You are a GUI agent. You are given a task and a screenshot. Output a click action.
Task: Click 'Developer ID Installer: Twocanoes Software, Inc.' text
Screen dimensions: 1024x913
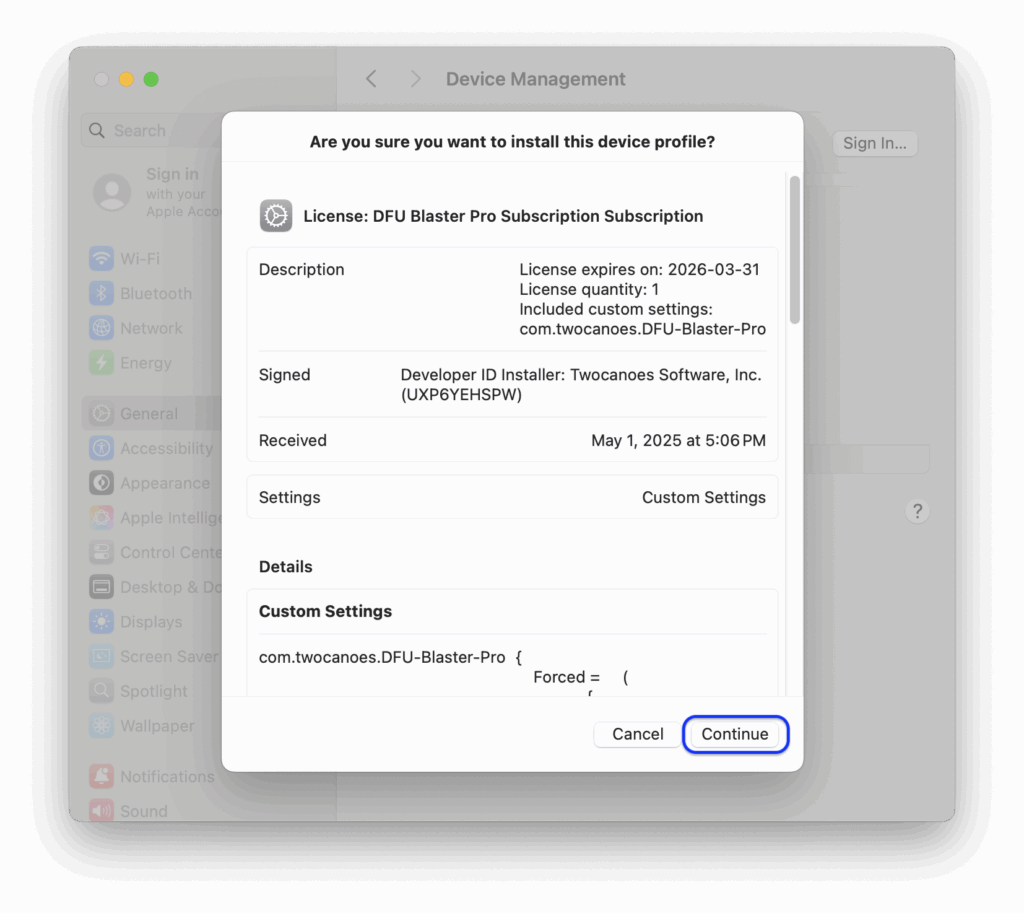[x=581, y=375]
